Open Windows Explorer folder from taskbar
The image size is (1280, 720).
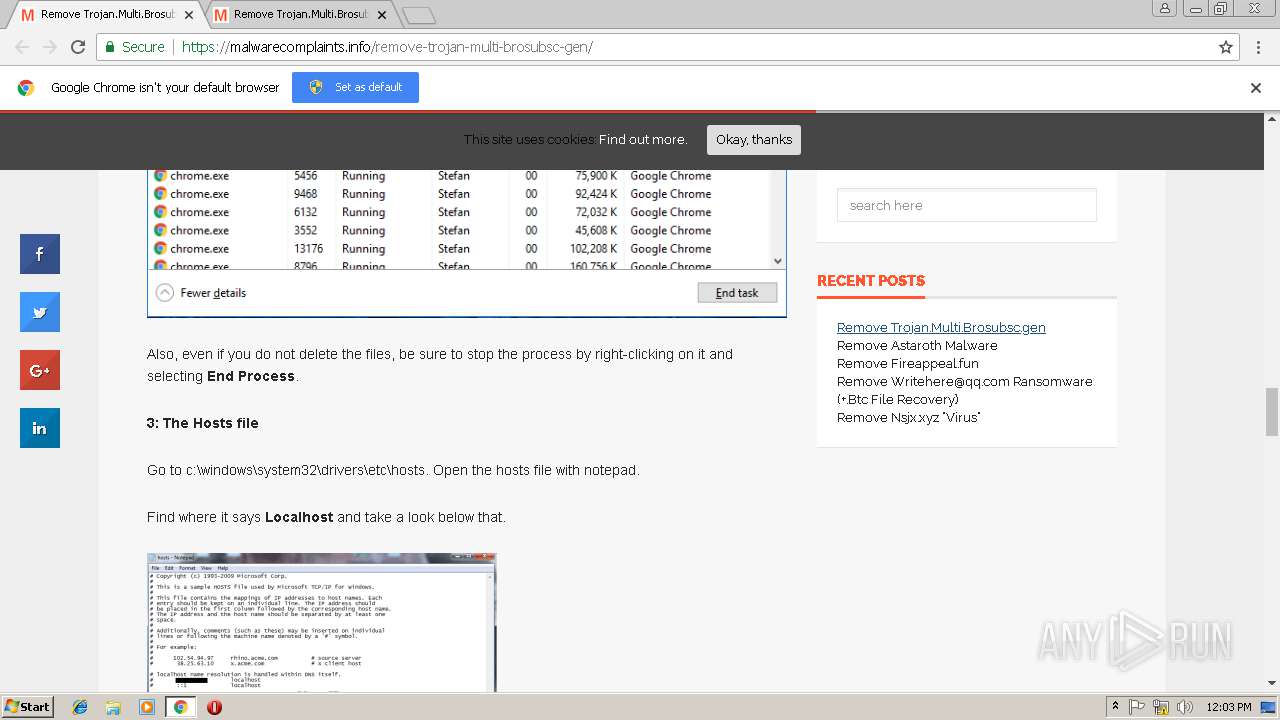[113, 707]
